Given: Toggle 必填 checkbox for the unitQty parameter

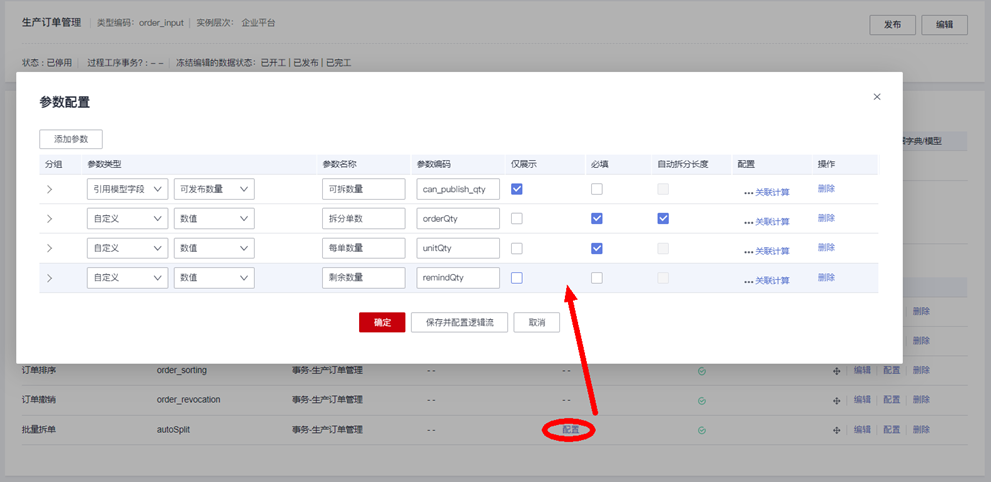Looking at the screenshot, I should coord(597,248).
